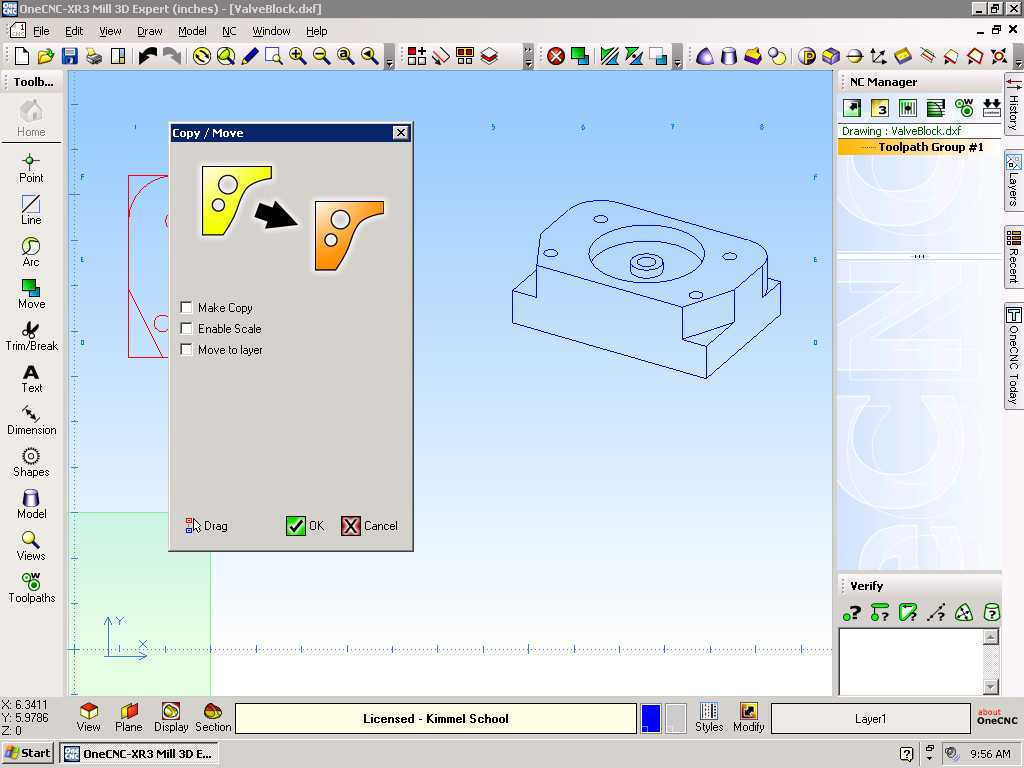Image resolution: width=1024 pixels, height=768 pixels.
Task: Click the grey Redo arrow icon
Action: pos(171,56)
